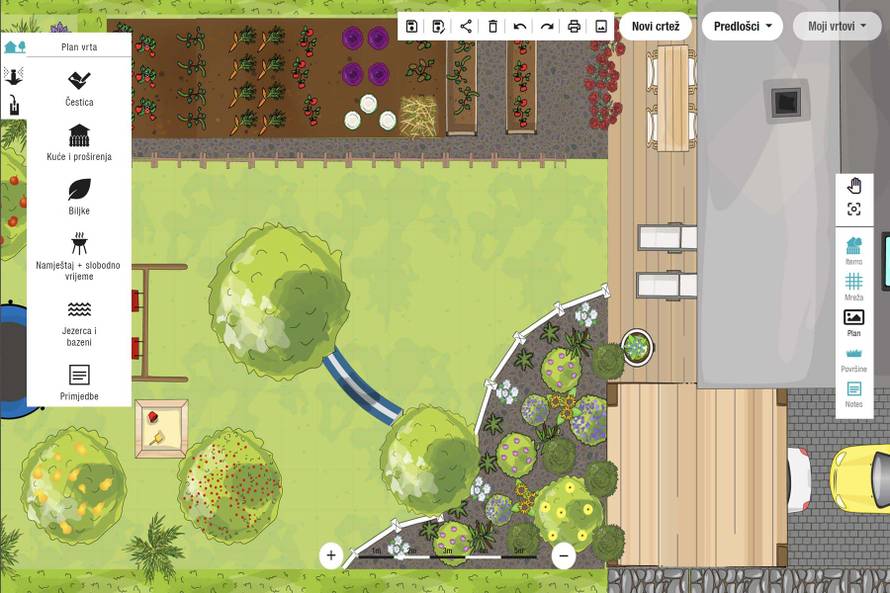Open the Biljke plants category

point(79,195)
